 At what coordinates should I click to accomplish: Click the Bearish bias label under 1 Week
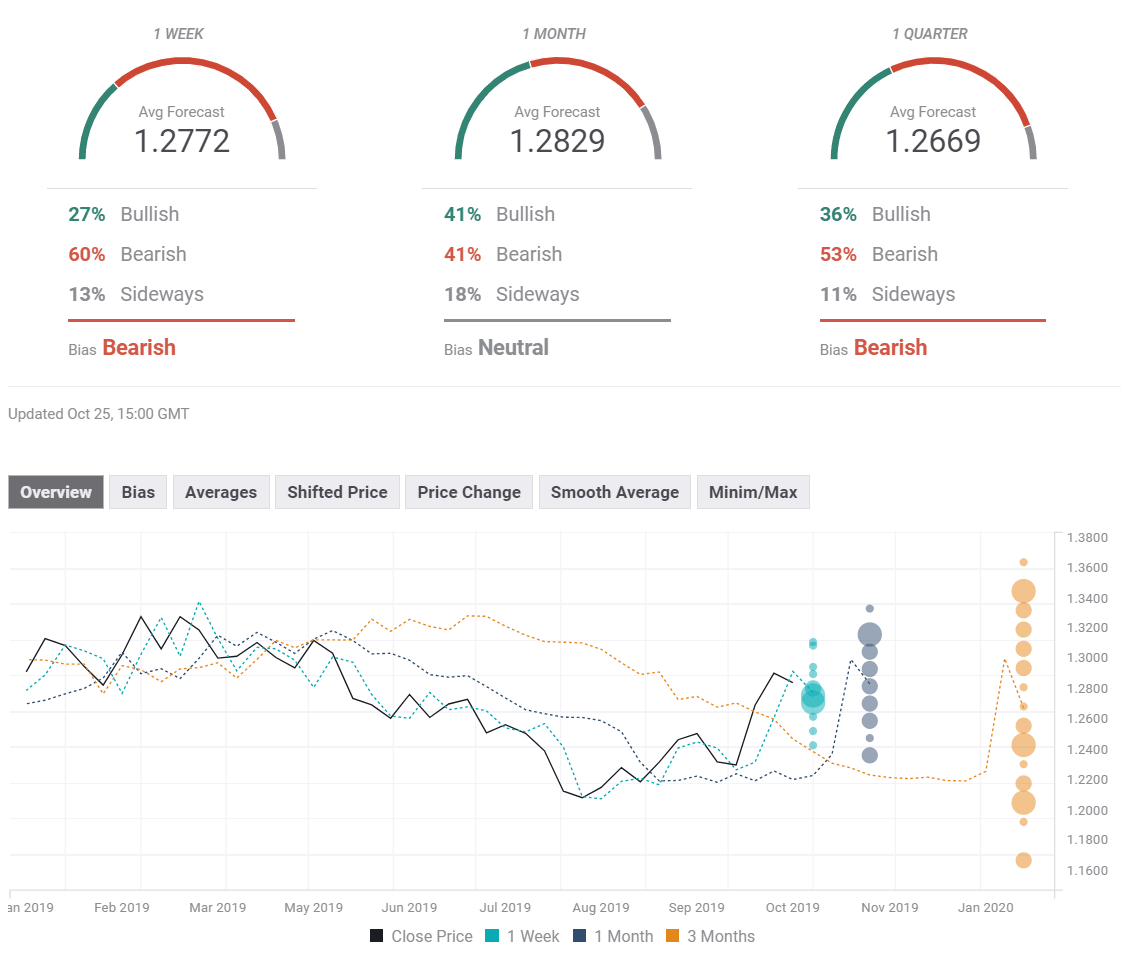[139, 347]
